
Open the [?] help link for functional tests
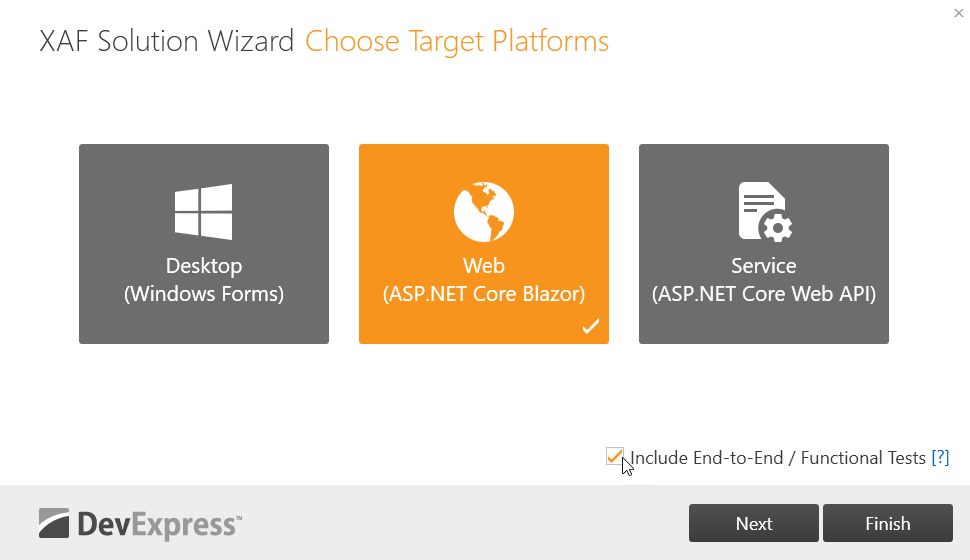(940, 458)
